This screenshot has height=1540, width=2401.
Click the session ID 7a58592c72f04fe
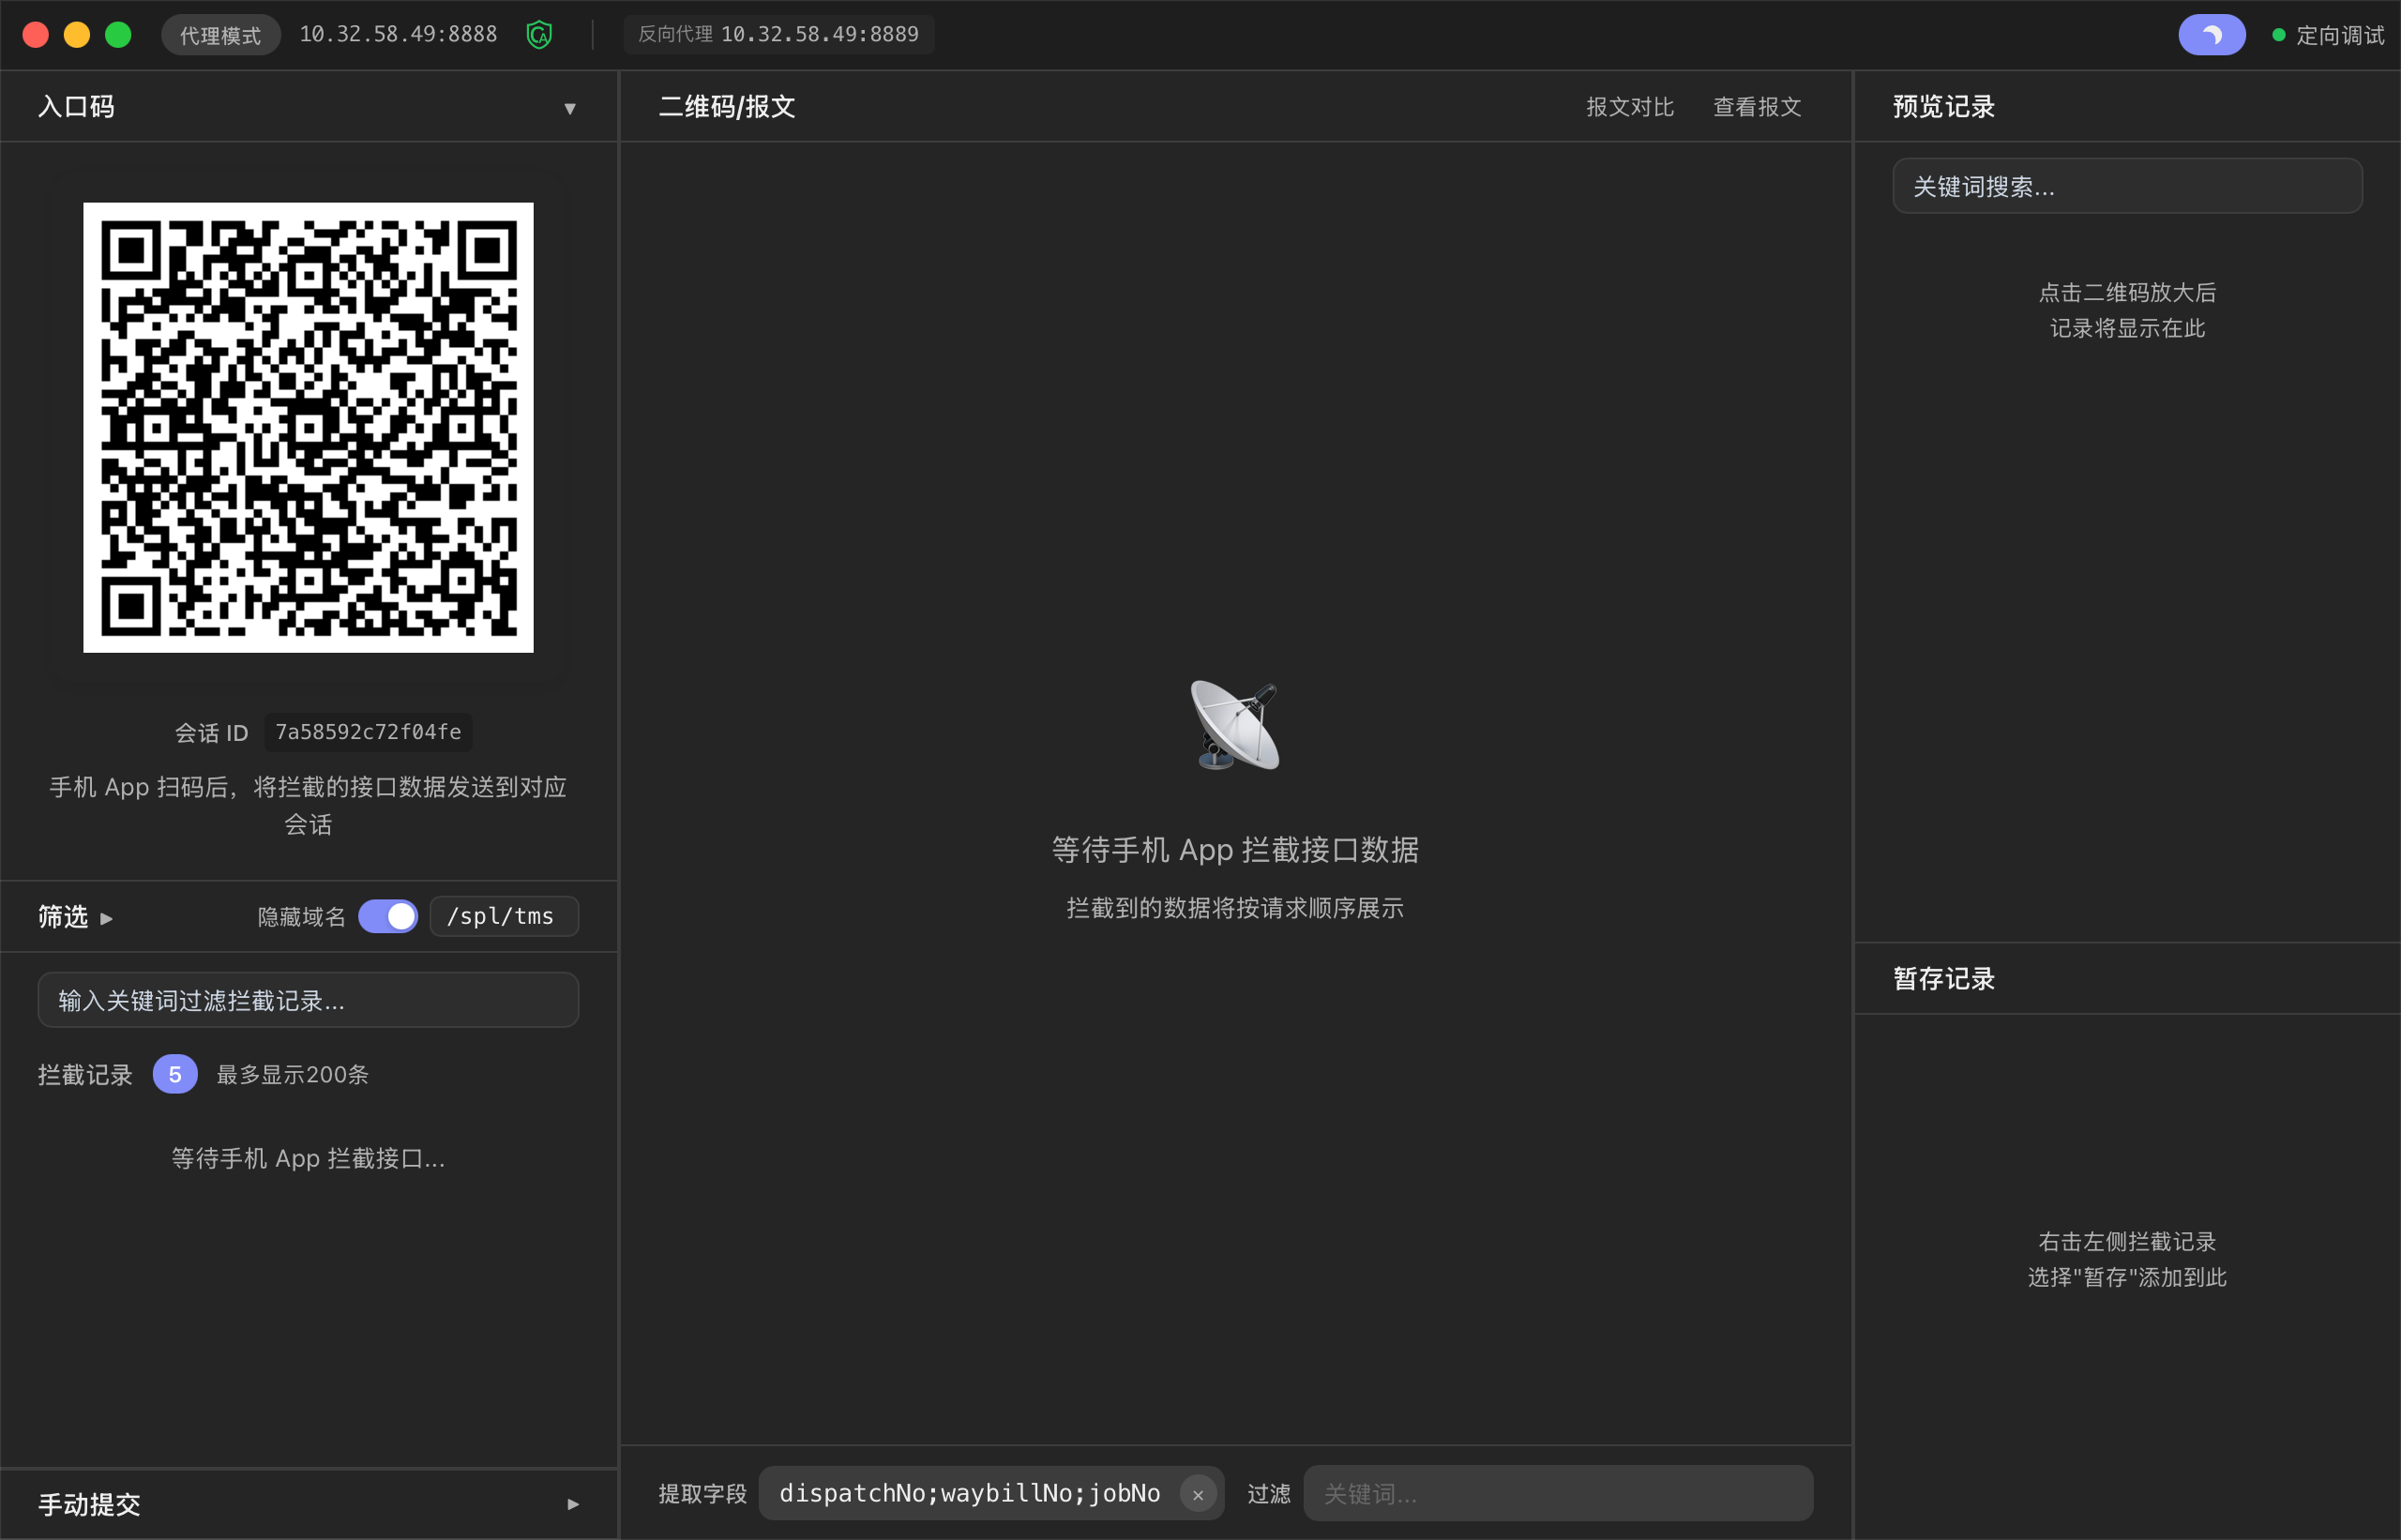[368, 732]
